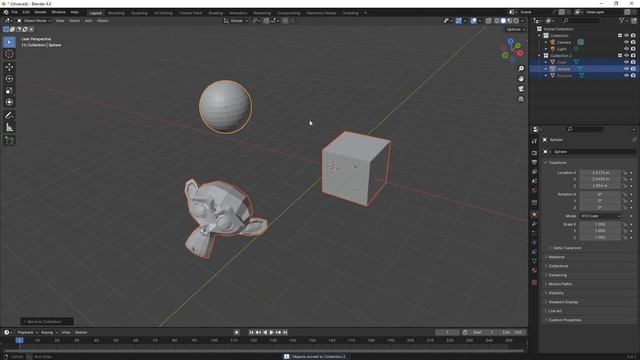
Task: Open the Modifiers properties tab
Action: [x=534, y=224]
